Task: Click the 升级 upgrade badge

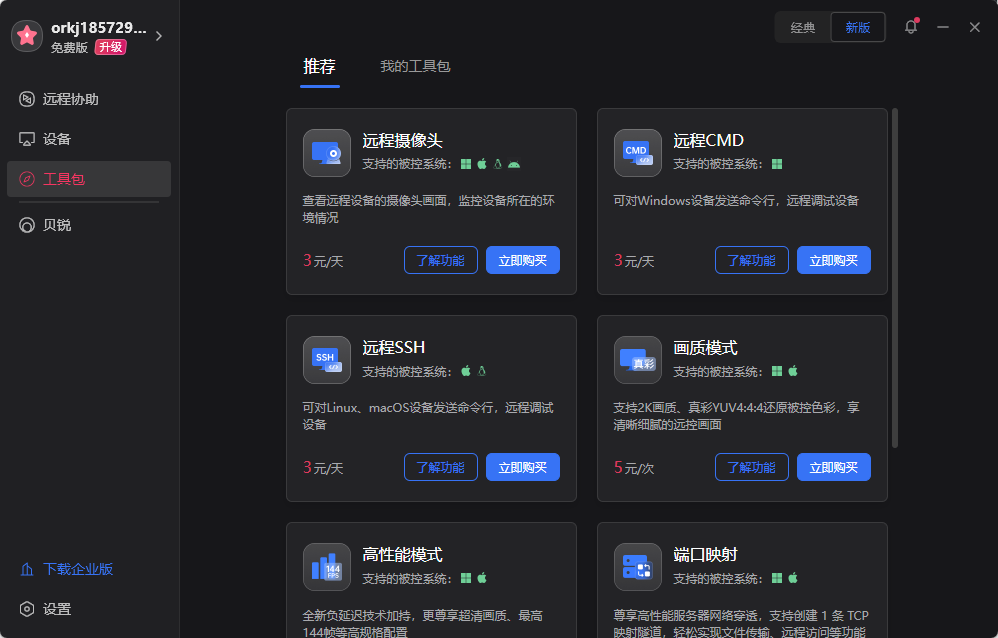Action: [x=110, y=47]
